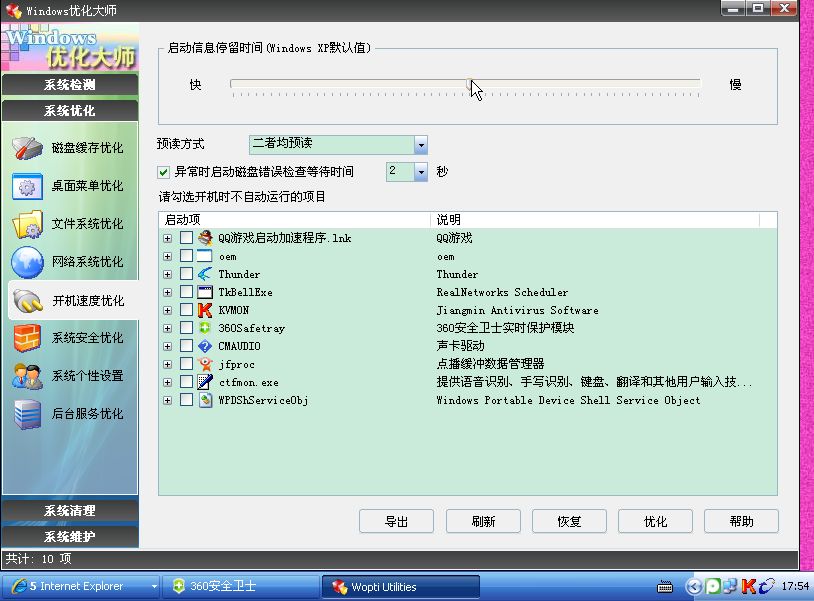Click the 360Safetray green shield icon
The height and width of the screenshot is (601, 814).
205,328
